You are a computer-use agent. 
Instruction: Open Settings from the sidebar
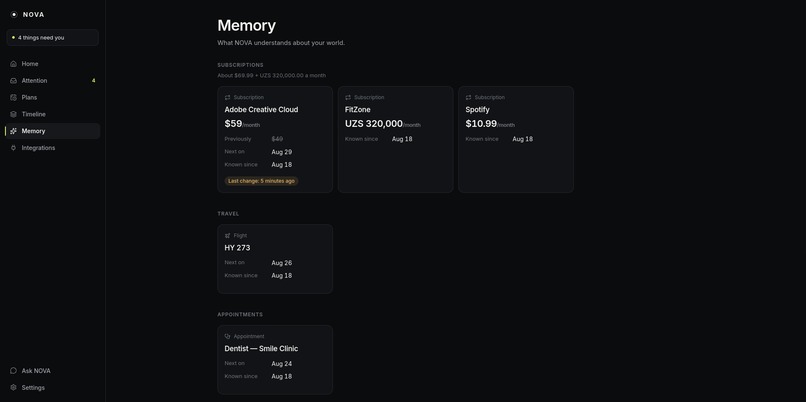coord(52,388)
